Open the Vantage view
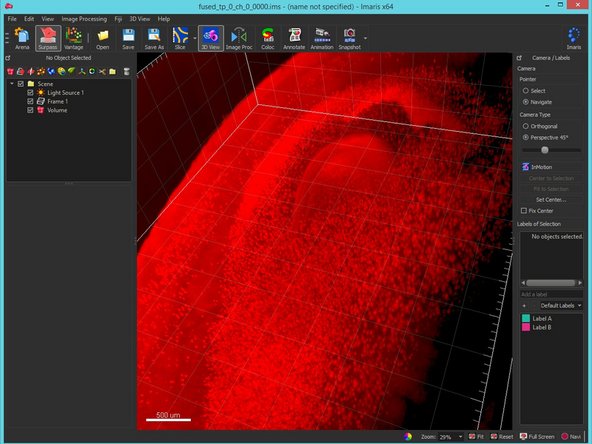Image resolution: width=592 pixels, height=444 pixels. click(74, 39)
